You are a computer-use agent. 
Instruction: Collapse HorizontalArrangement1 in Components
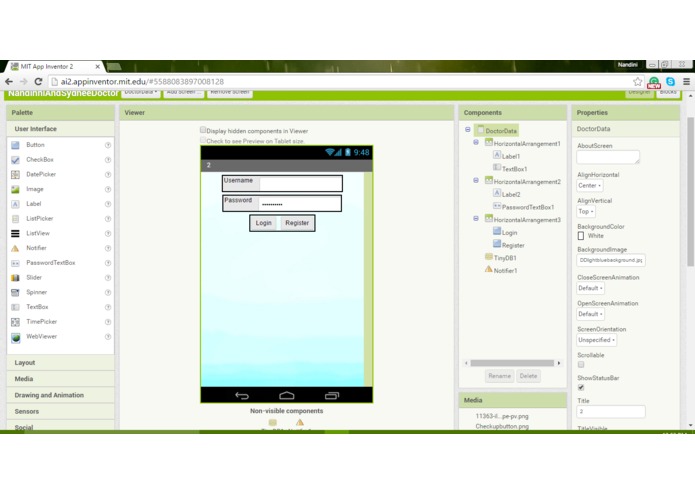click(x=476, y=143)
